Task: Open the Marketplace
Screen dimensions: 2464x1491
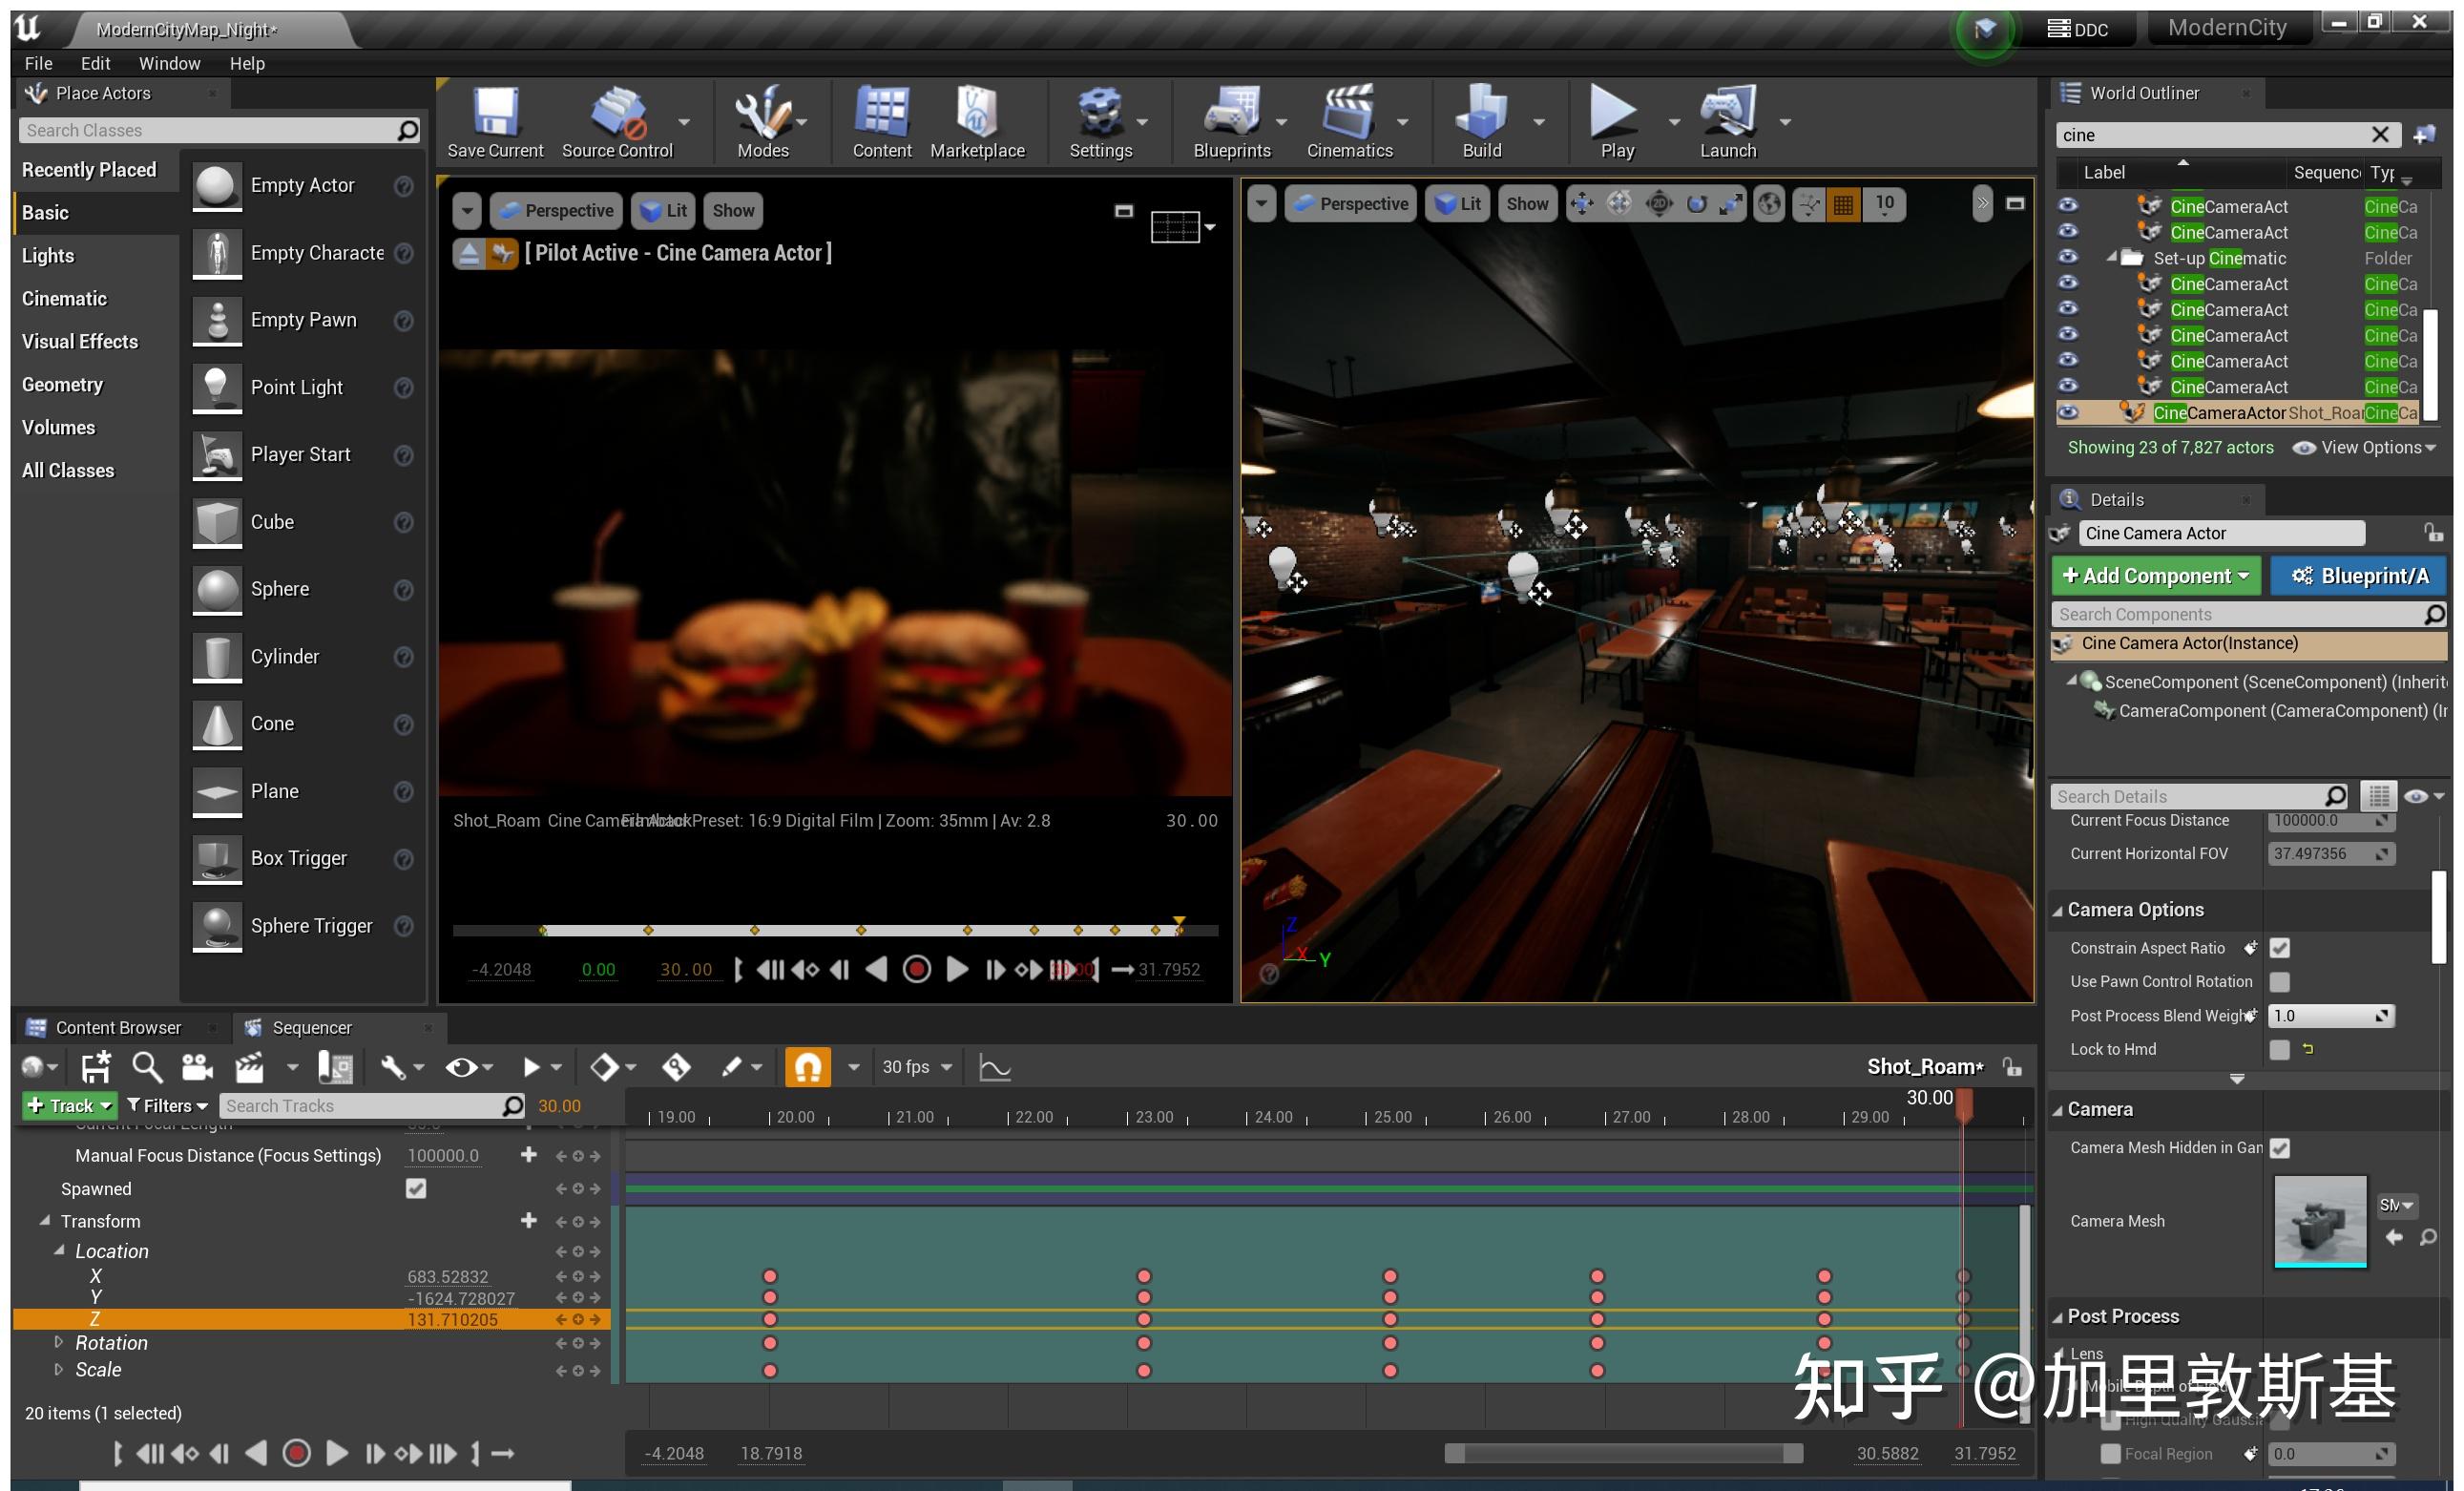Action: pos(977,120)
